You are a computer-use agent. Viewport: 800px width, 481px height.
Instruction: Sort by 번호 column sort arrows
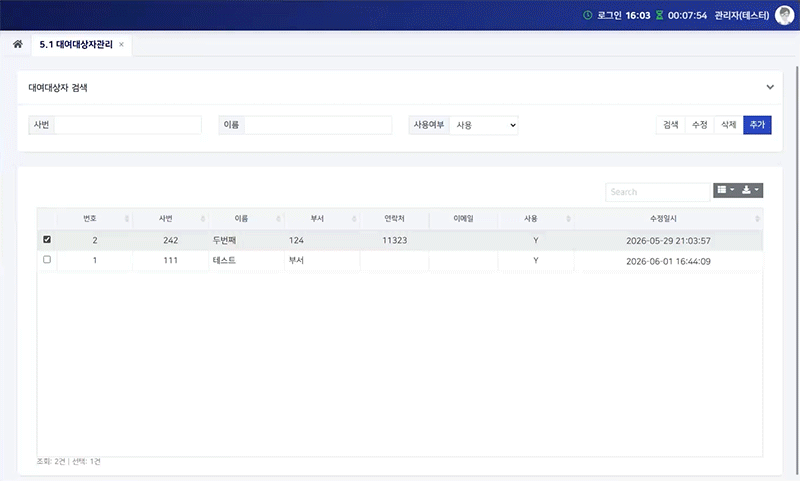(127, 219)
